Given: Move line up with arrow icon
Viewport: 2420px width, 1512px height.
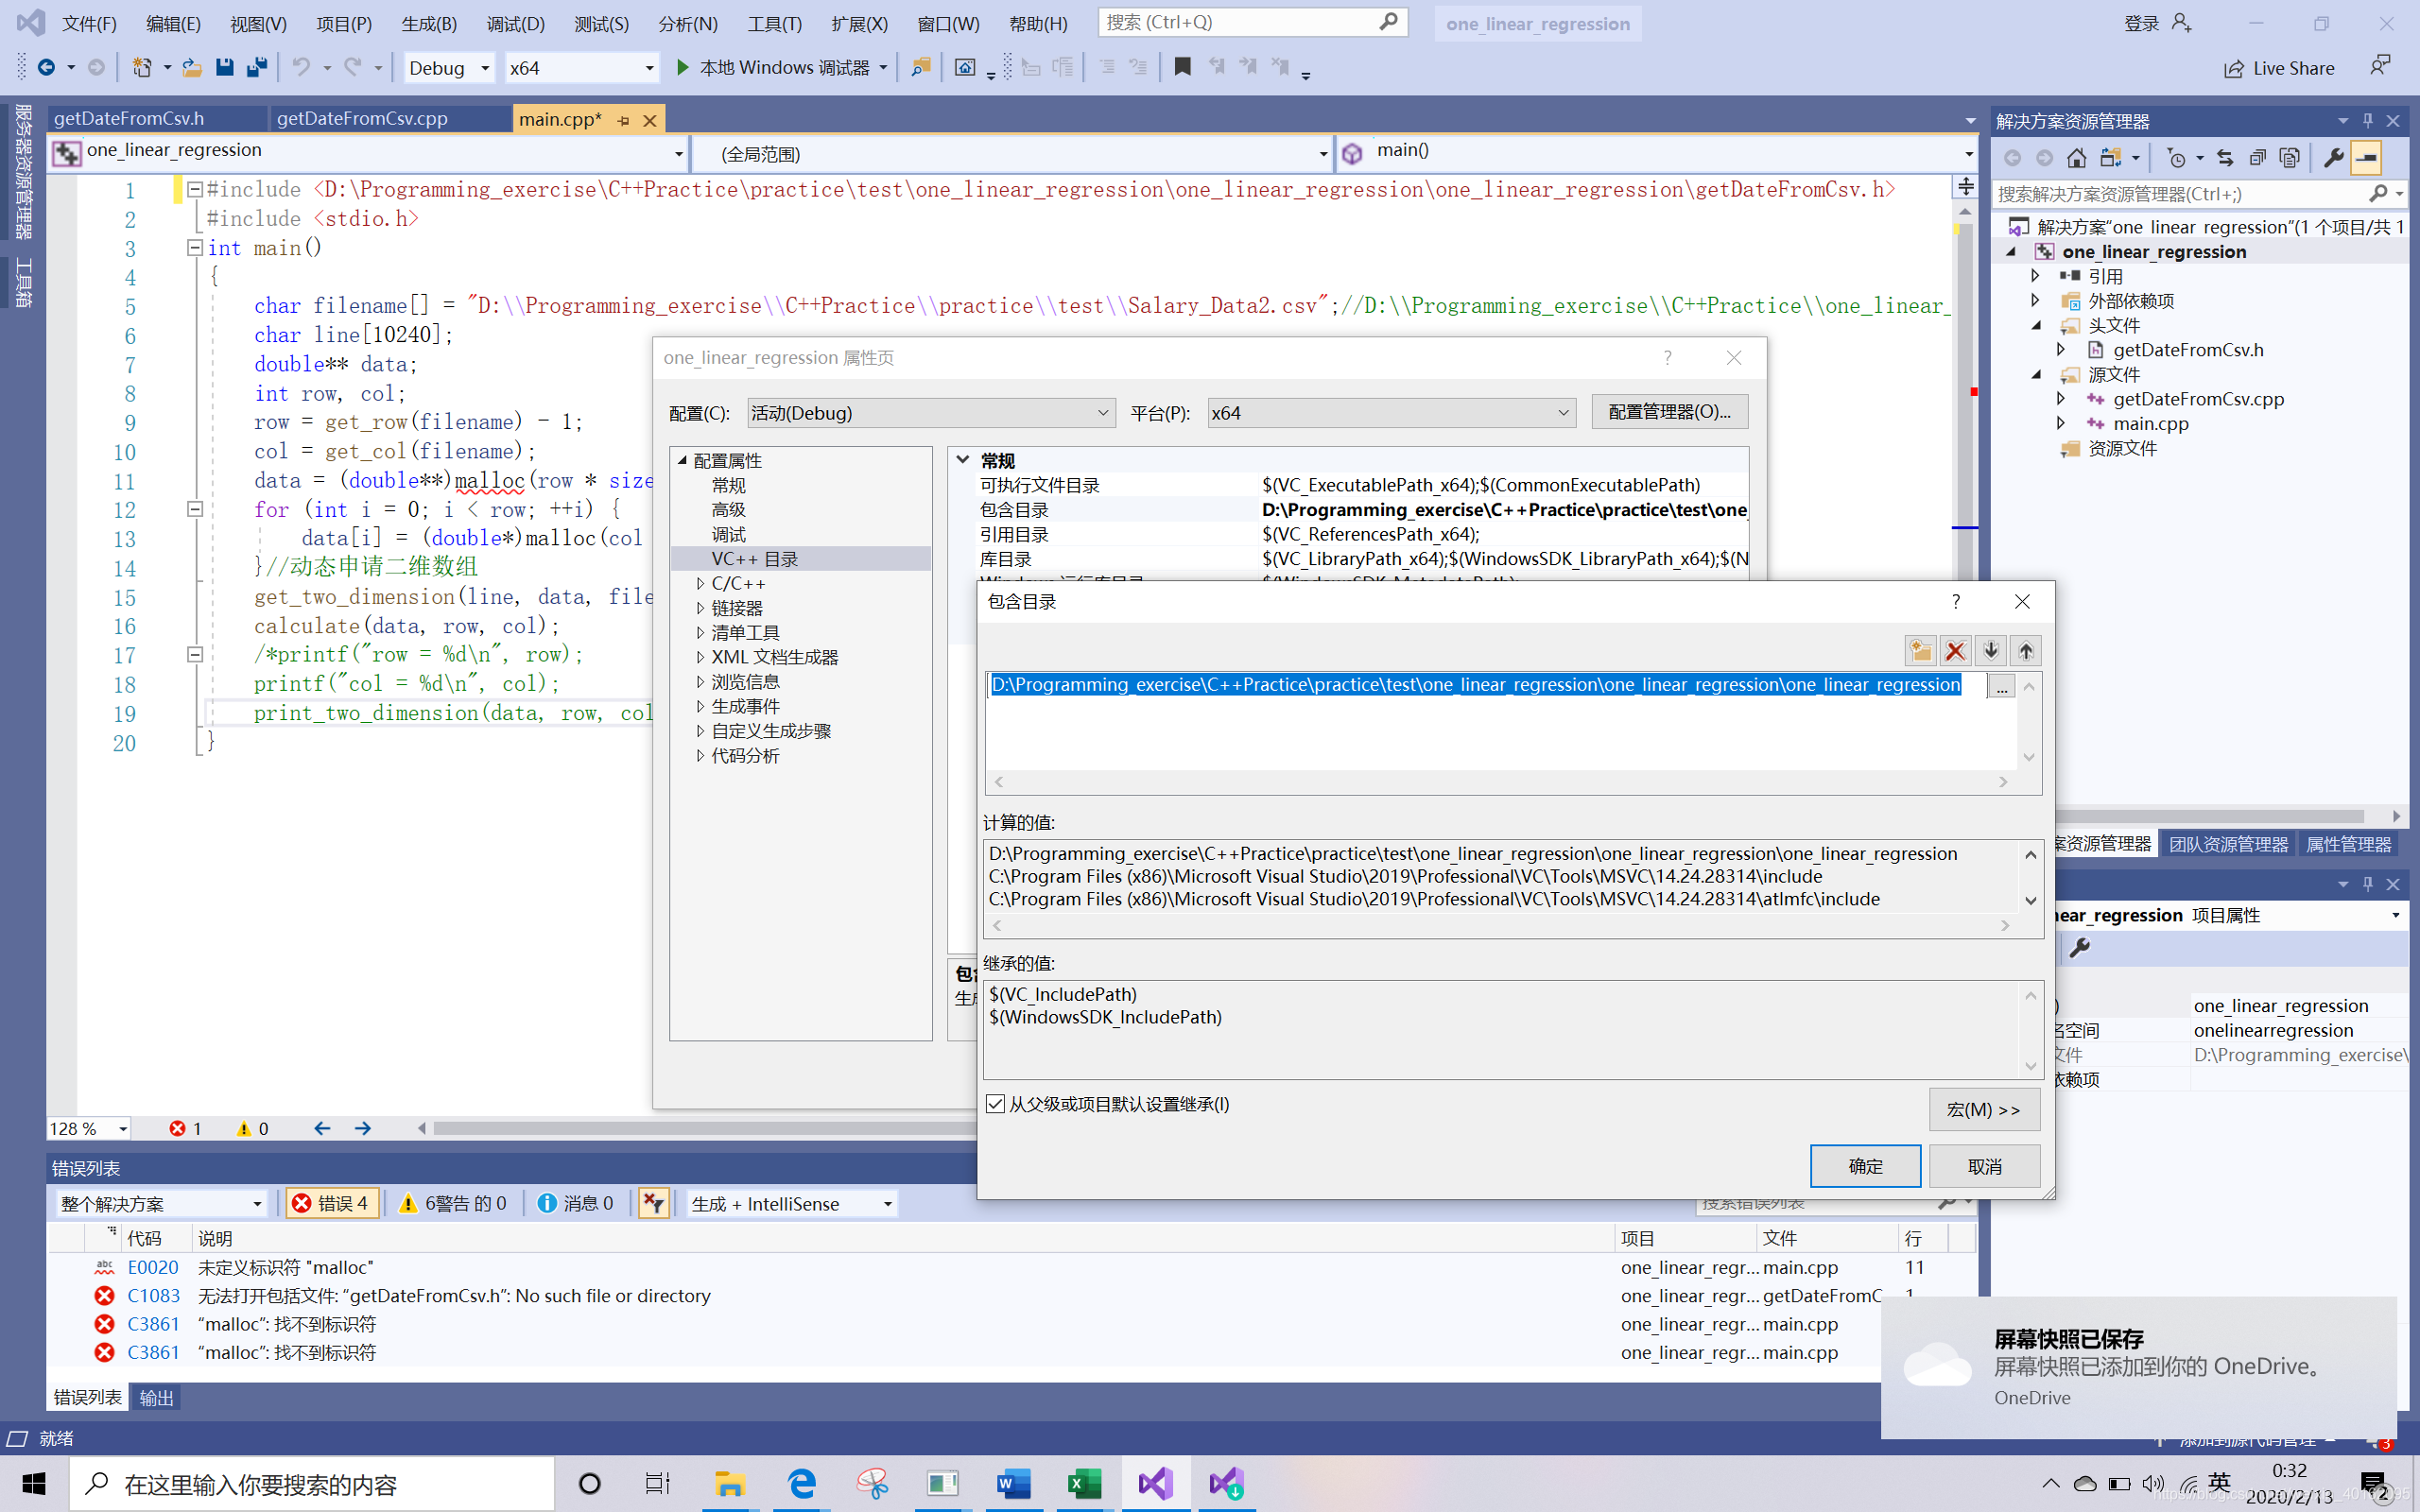Looking at the screenshot, I should [2025, 651].
